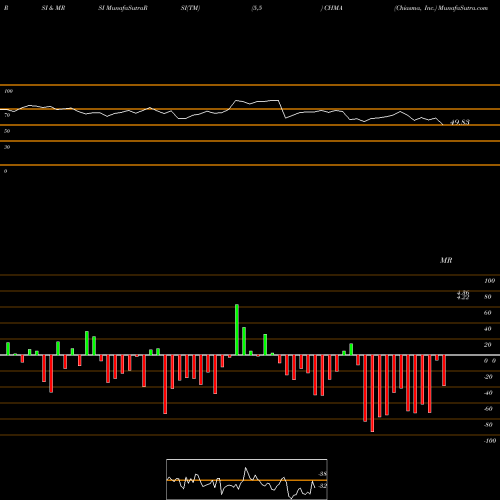Image resolution: width=500 pixels, height=500 pixels.
Task: Click the 'CHMA' ticker symbol
Action: 333,8
